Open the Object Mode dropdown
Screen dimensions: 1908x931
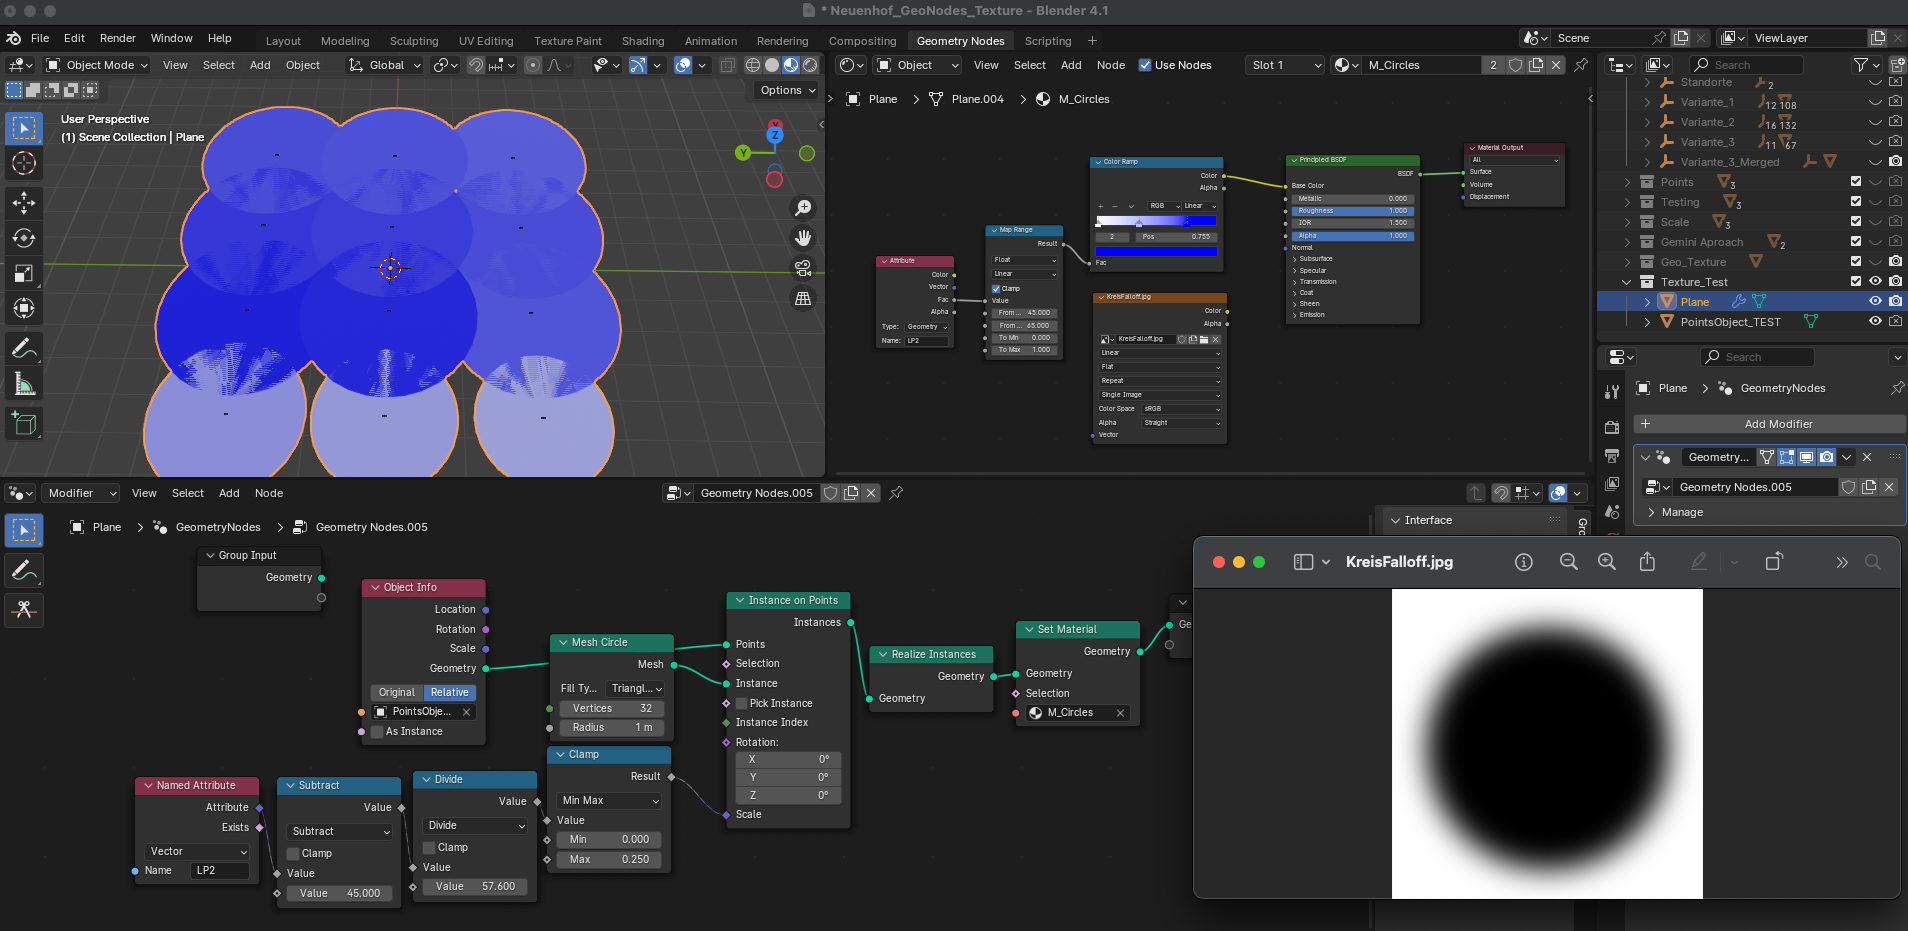[x=97, y=65]
